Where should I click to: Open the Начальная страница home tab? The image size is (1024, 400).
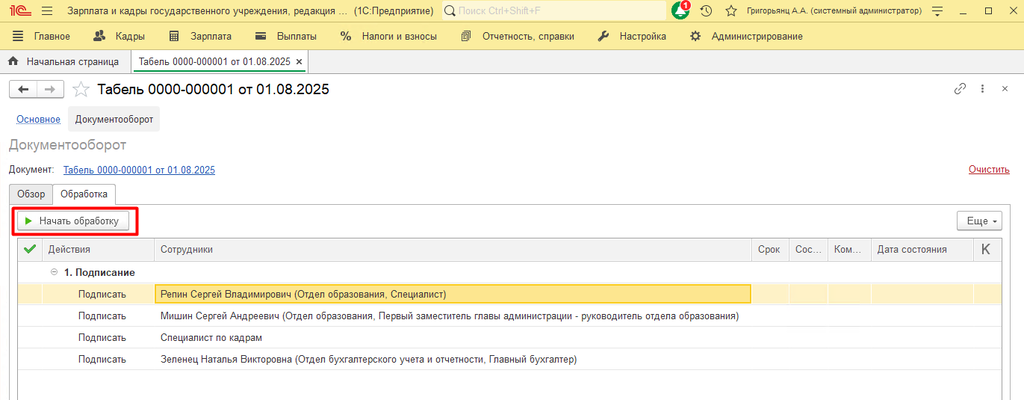point(66,61)
